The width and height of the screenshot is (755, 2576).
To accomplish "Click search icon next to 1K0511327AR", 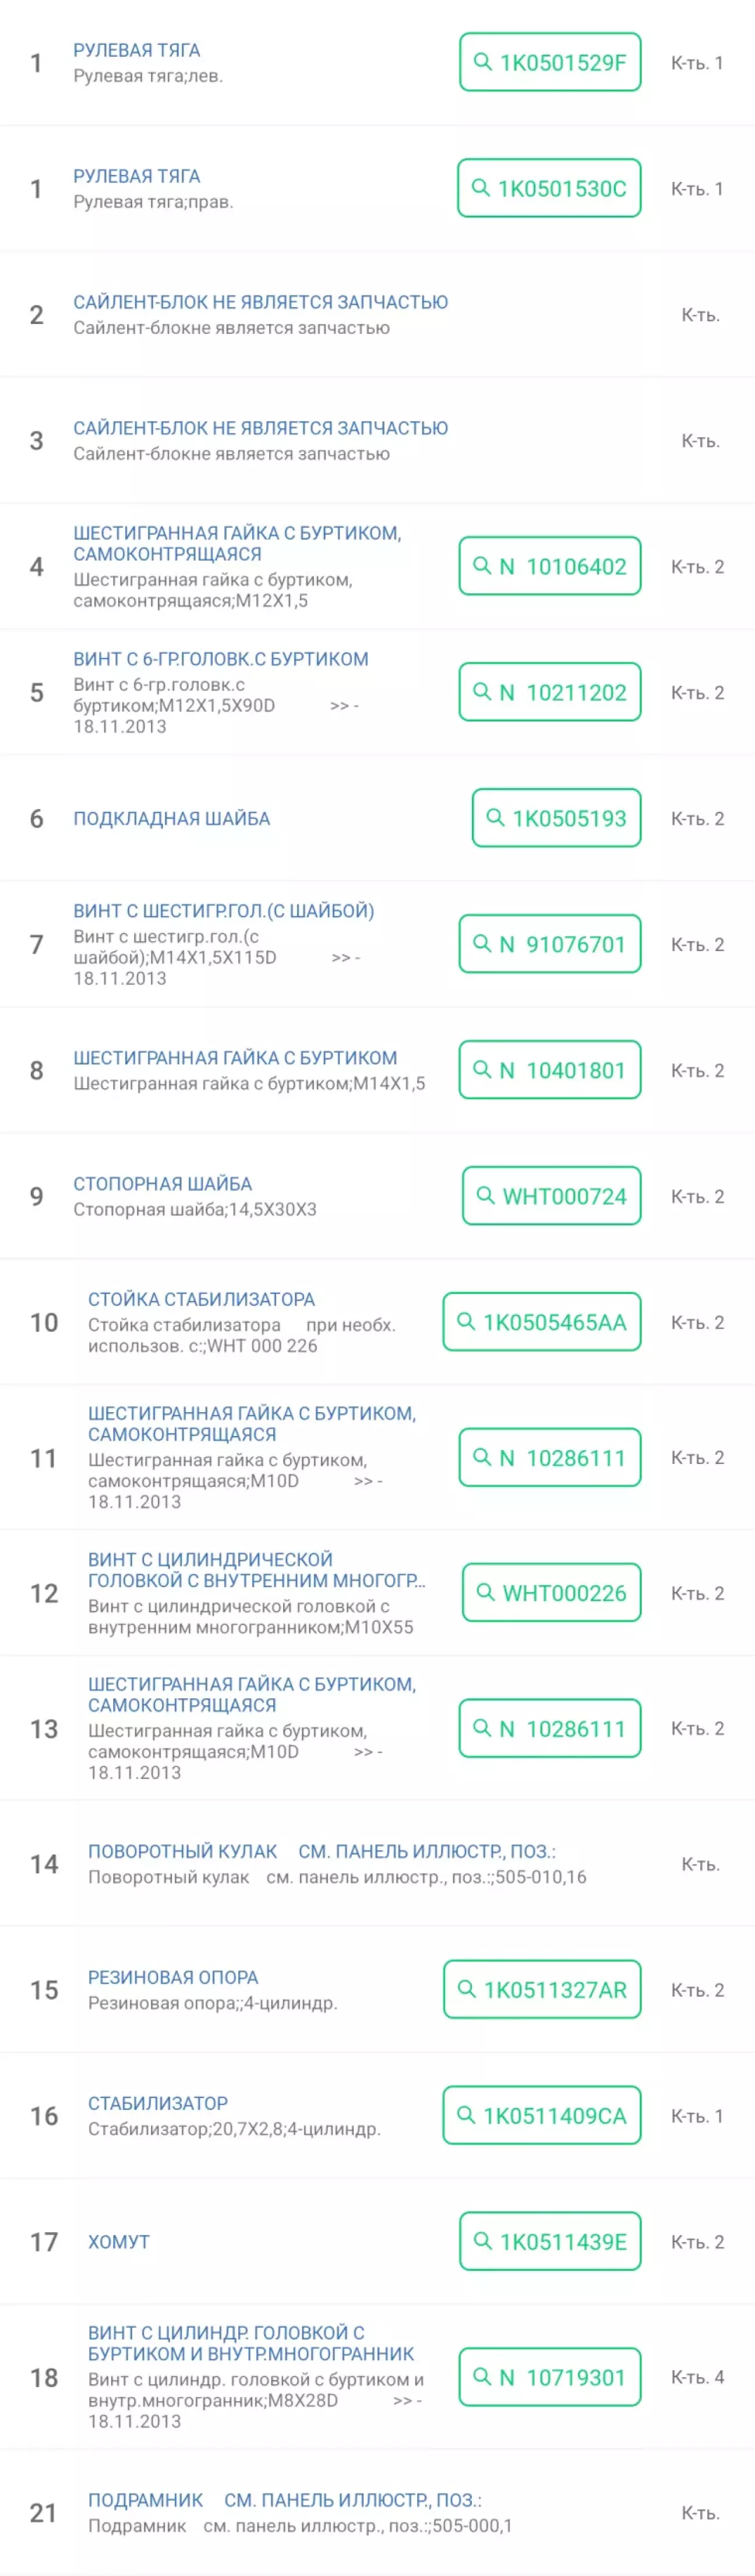I will coord(466,1989).
